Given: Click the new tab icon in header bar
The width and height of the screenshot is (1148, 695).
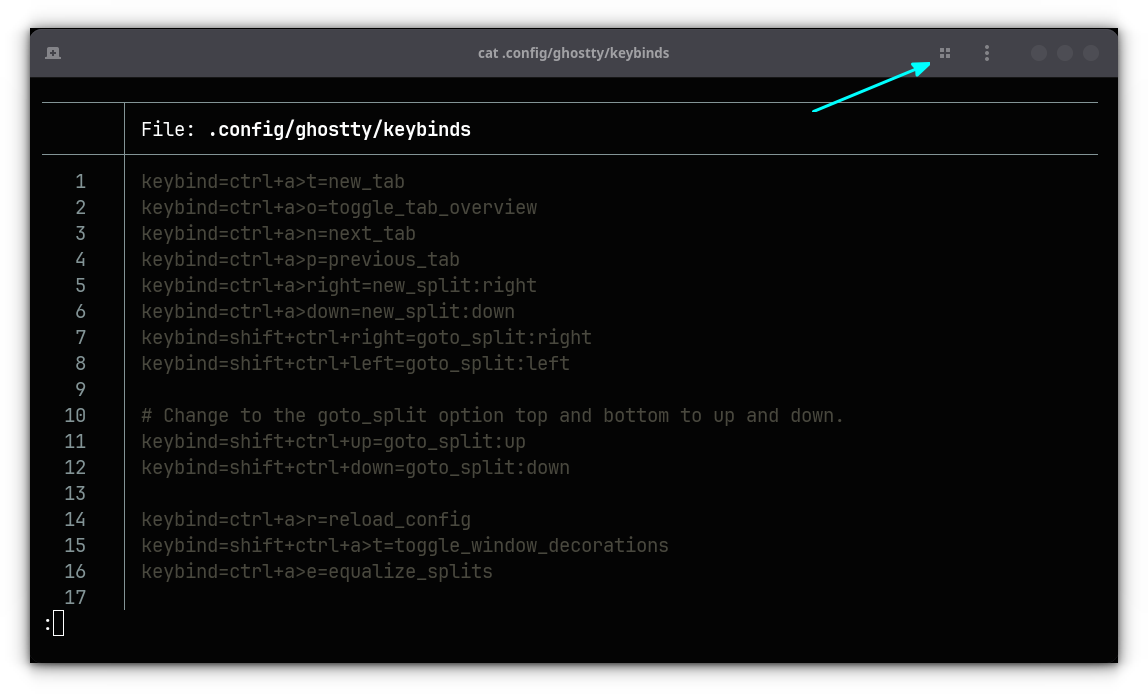Looking at the screenshot, I should [53, 53].
